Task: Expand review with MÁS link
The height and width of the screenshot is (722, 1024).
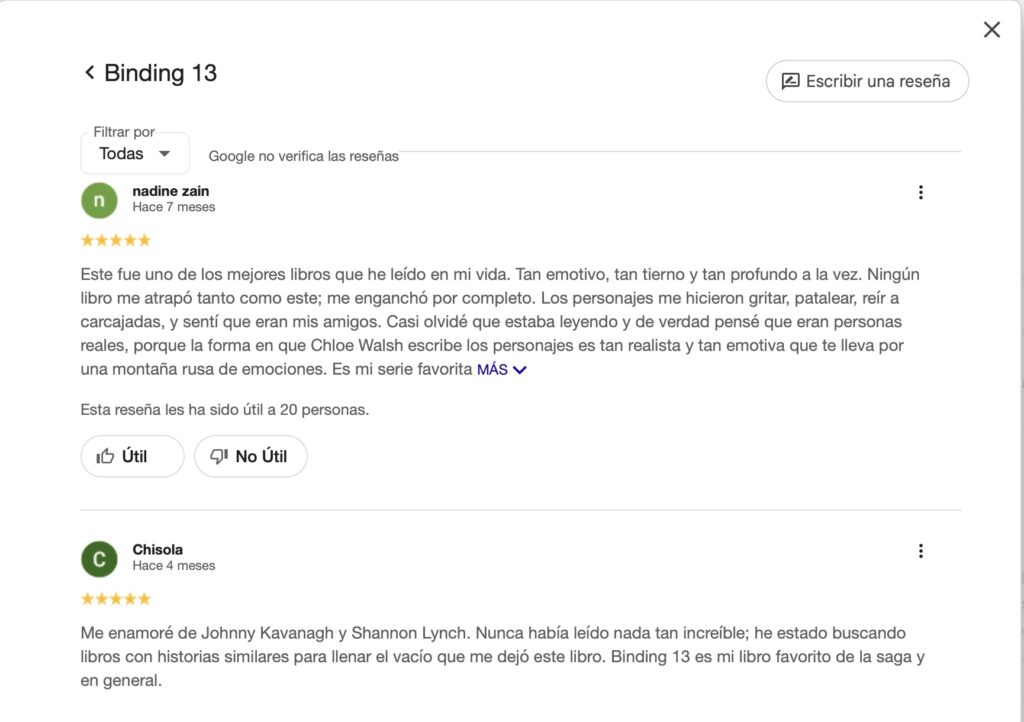Action: pos(492,370)
